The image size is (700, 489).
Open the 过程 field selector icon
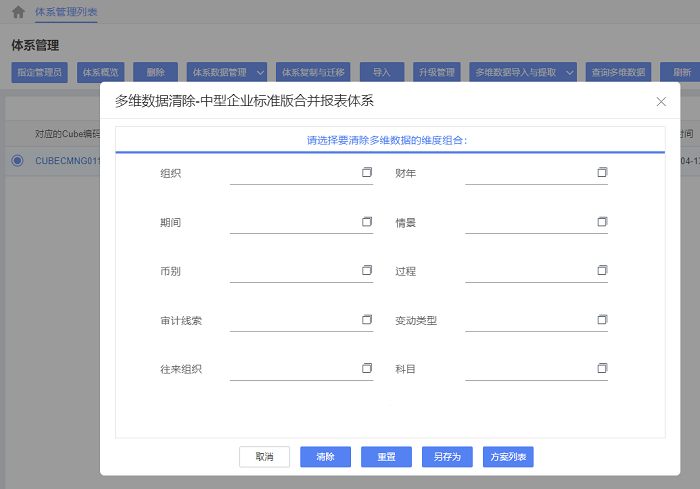coord(602,271)
